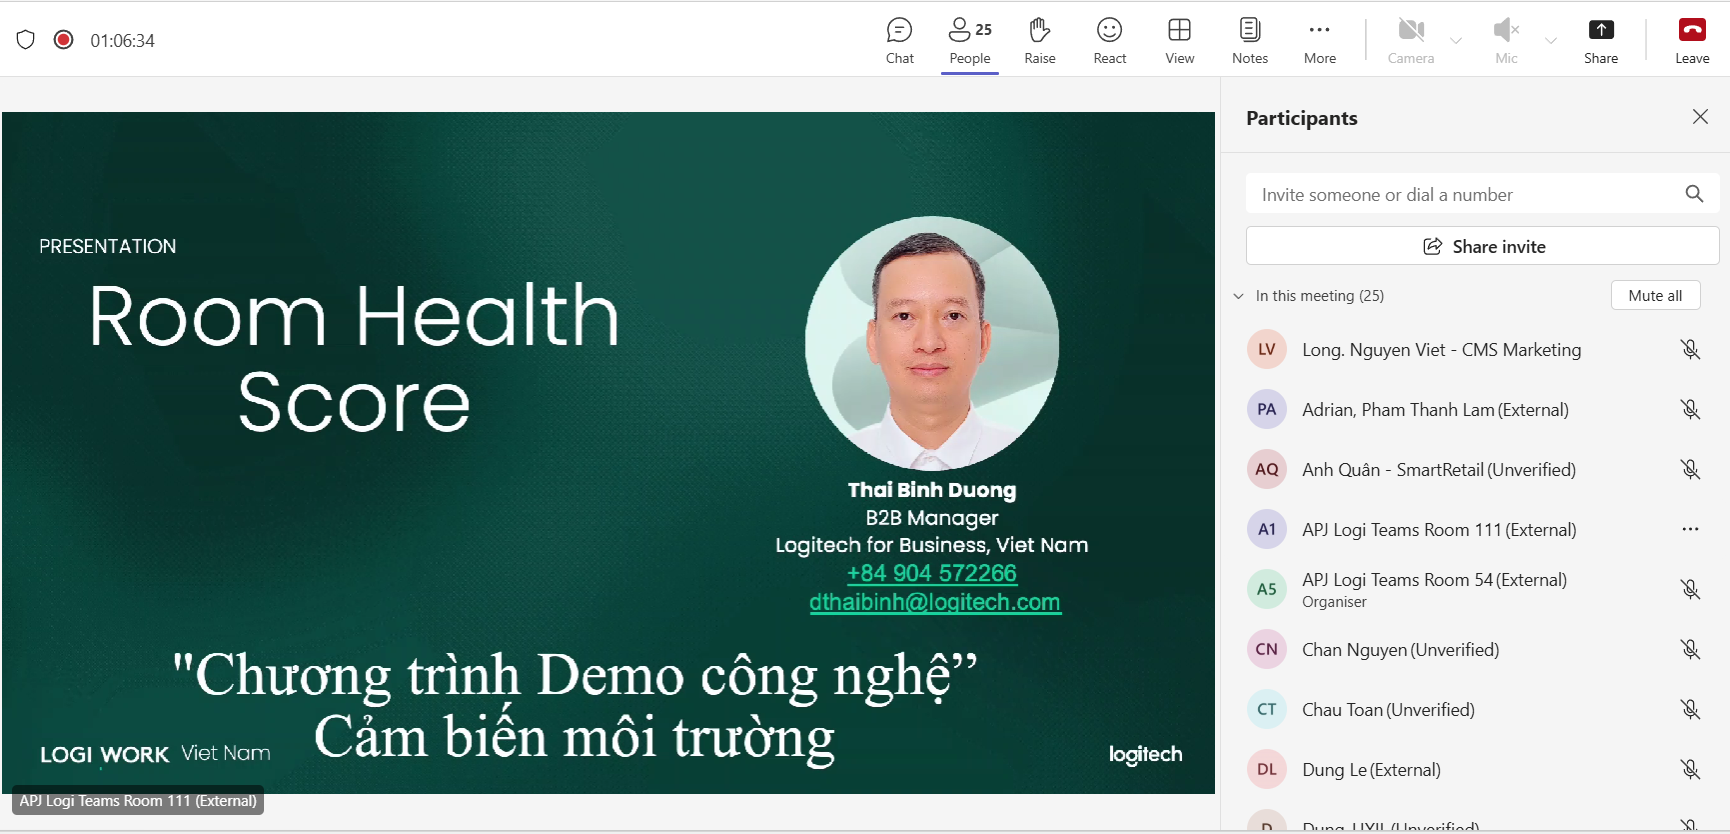The width and height of the screenshot is (1730, 834).
Task: Open the React emoji menu
Action: click(x=1109, y=40)
